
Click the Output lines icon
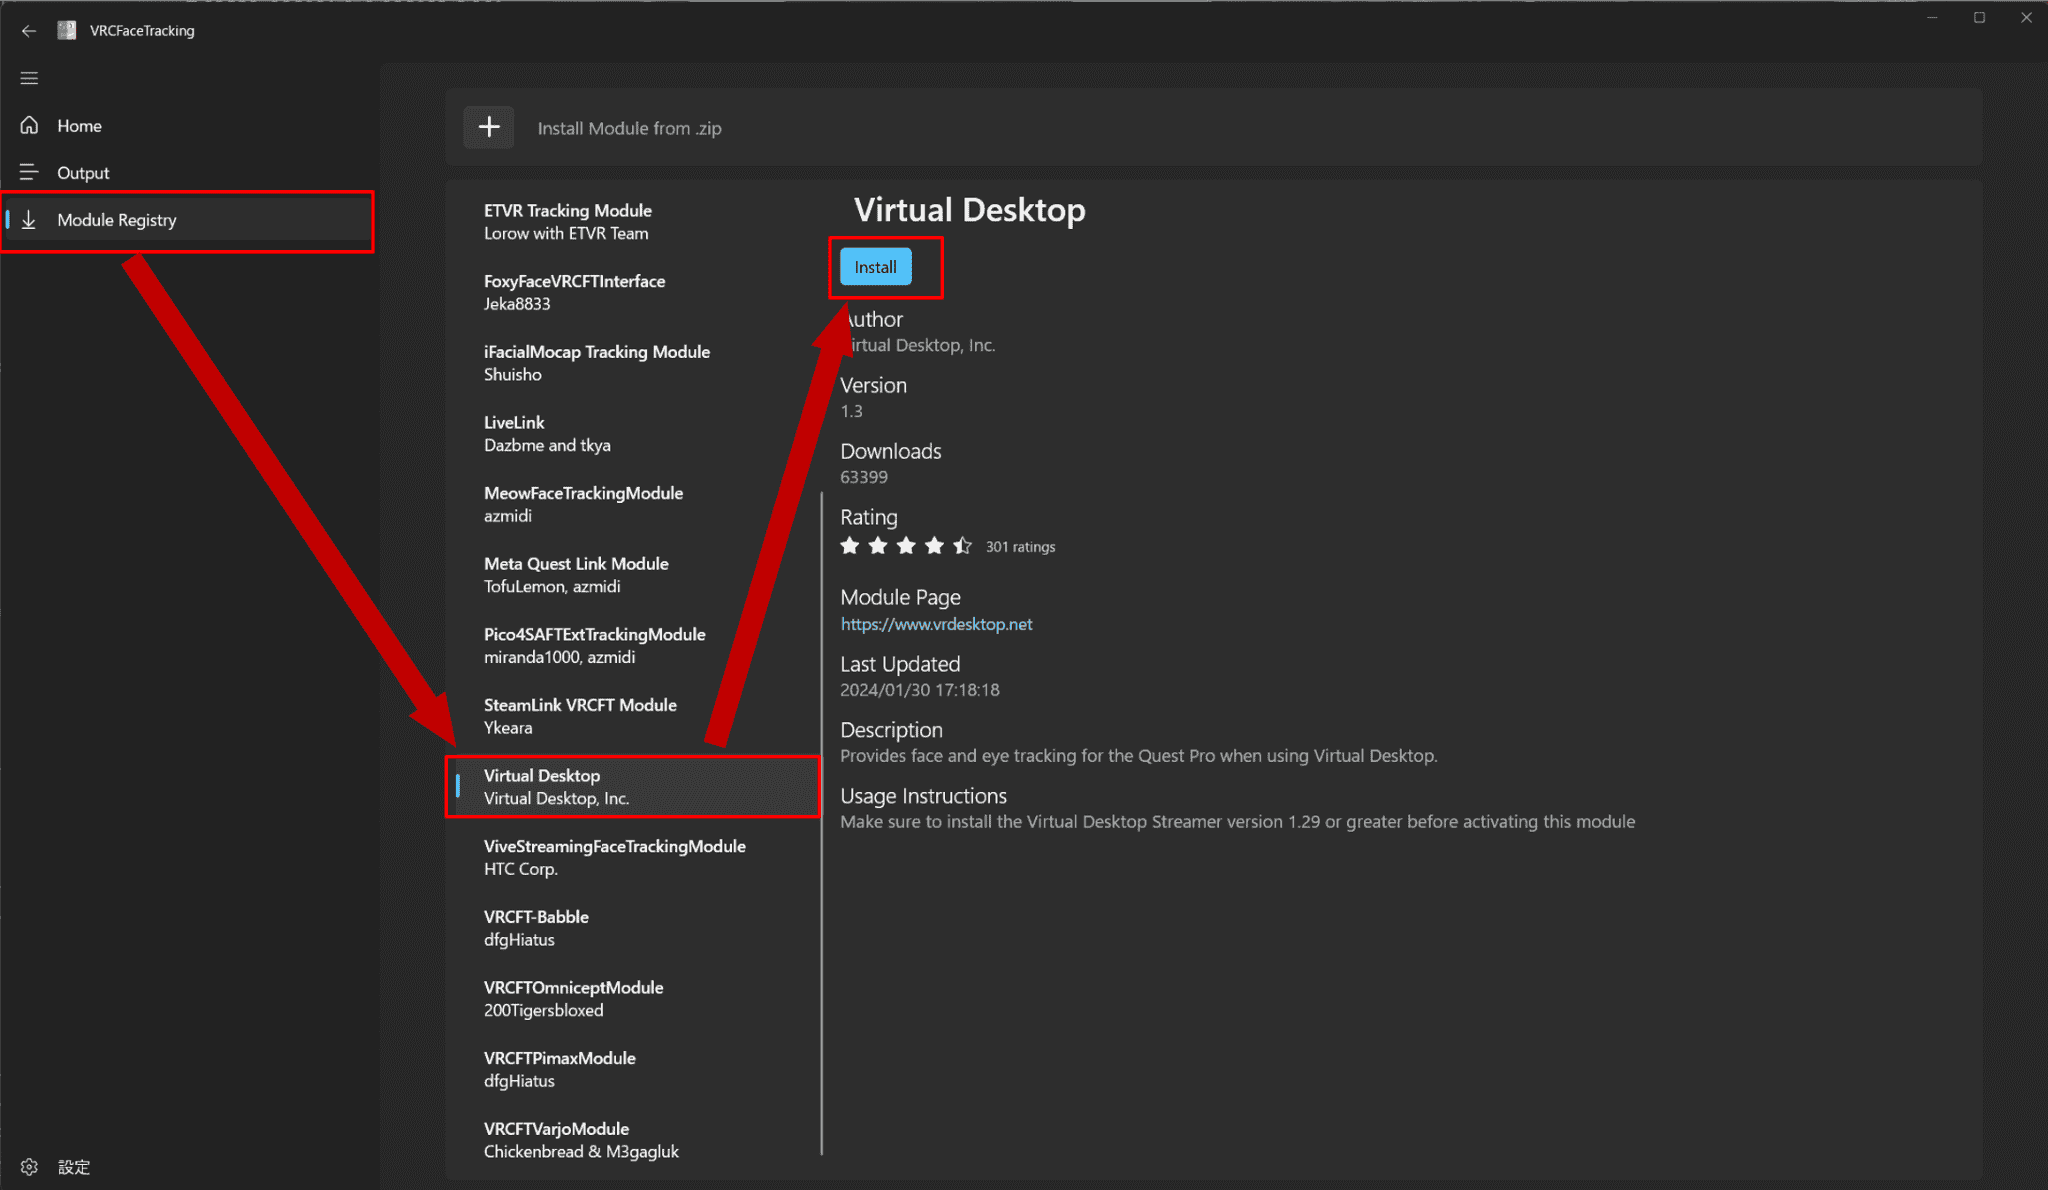click(x=29, y=172)
